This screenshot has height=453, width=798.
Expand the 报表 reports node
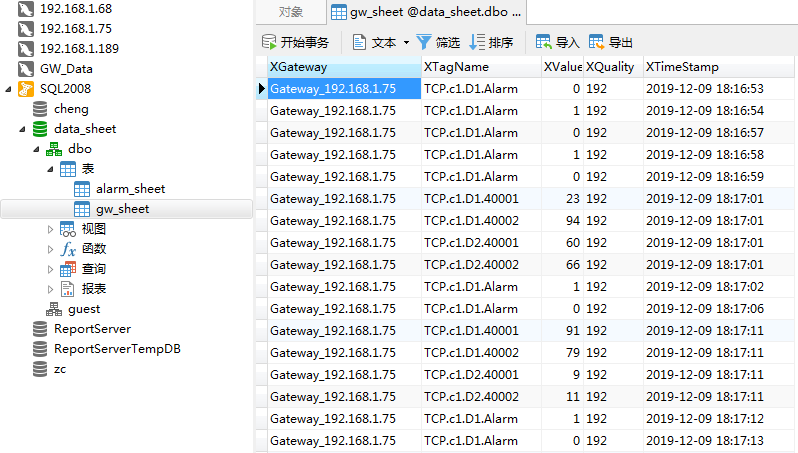(50, 290)
